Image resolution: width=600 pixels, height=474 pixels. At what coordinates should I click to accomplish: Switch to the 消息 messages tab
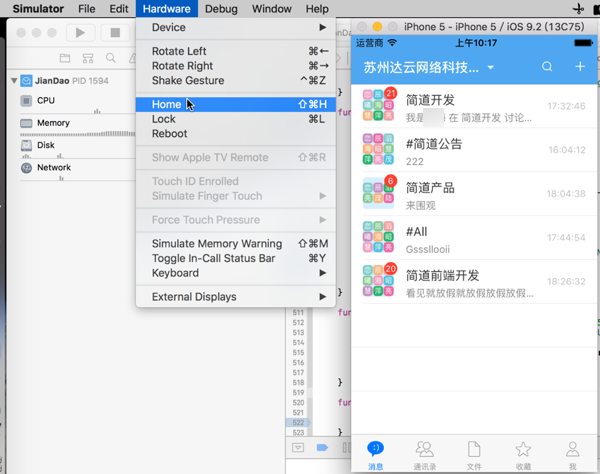pyautogui.click(x=375, y=455)
